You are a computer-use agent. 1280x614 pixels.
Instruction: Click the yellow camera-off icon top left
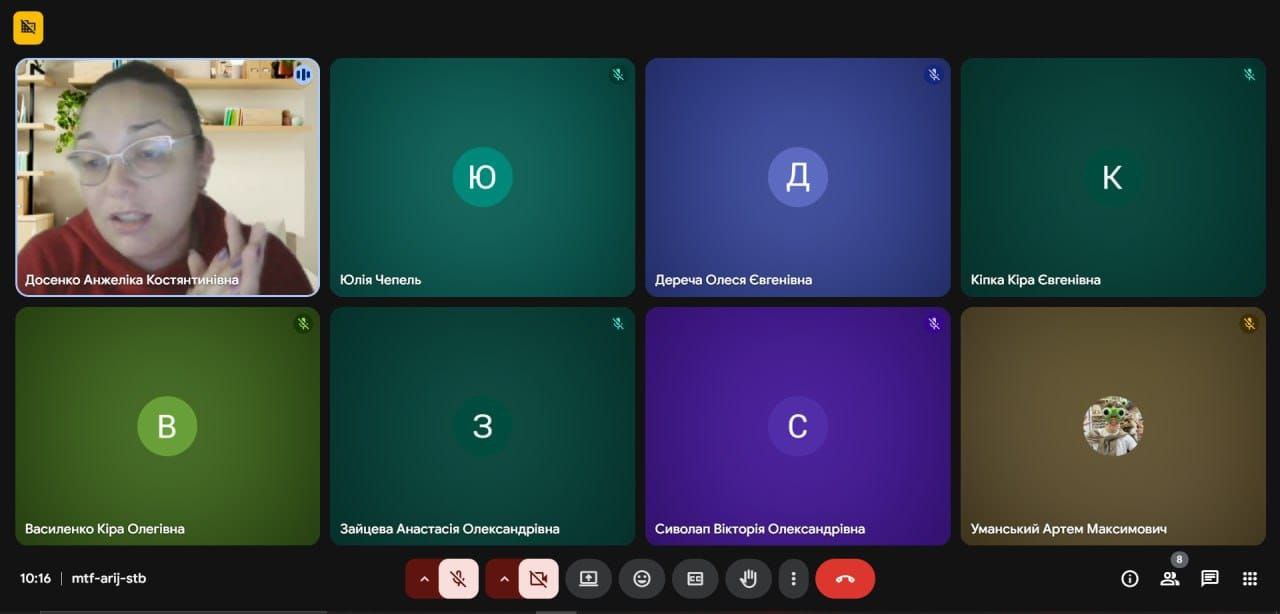[x=28, y=28]
